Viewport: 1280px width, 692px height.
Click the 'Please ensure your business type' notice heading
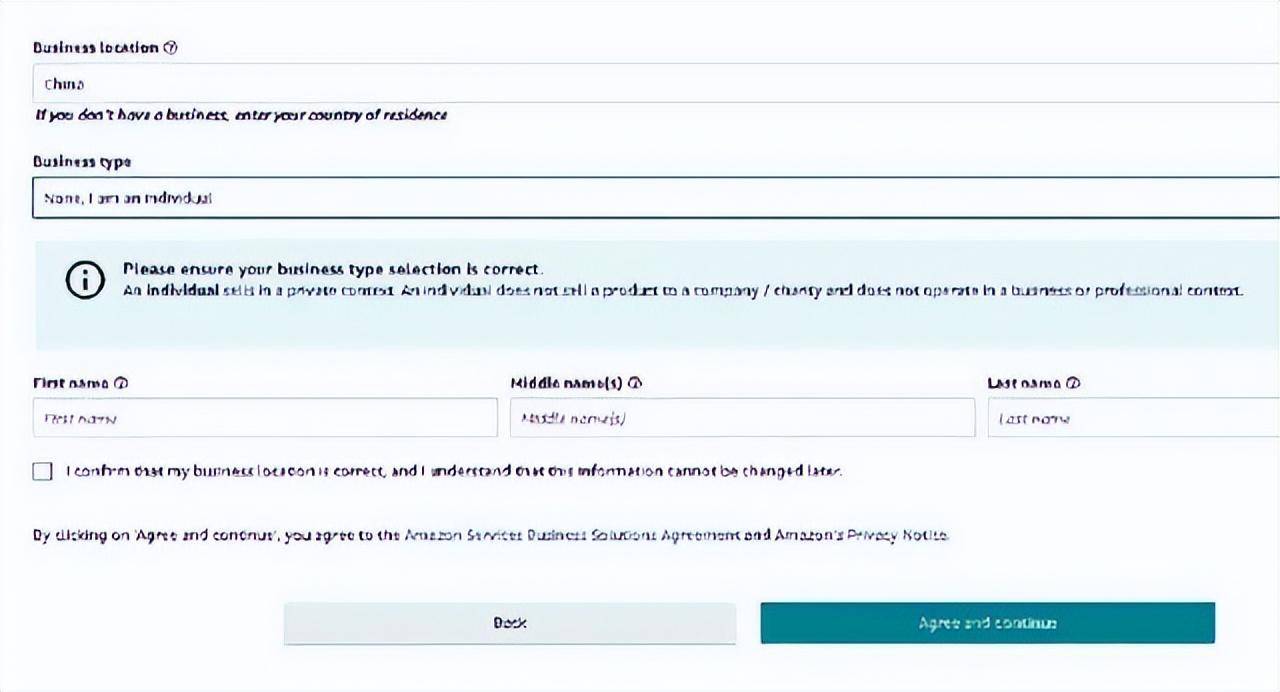(332, 269)
